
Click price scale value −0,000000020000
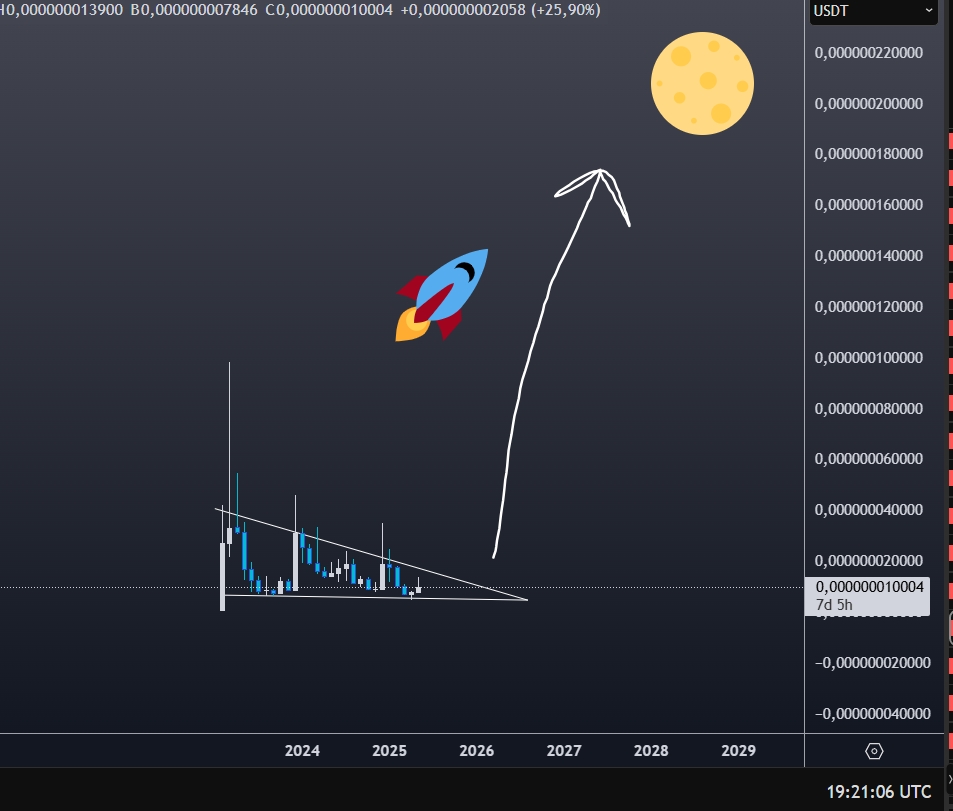click(873, 663)
